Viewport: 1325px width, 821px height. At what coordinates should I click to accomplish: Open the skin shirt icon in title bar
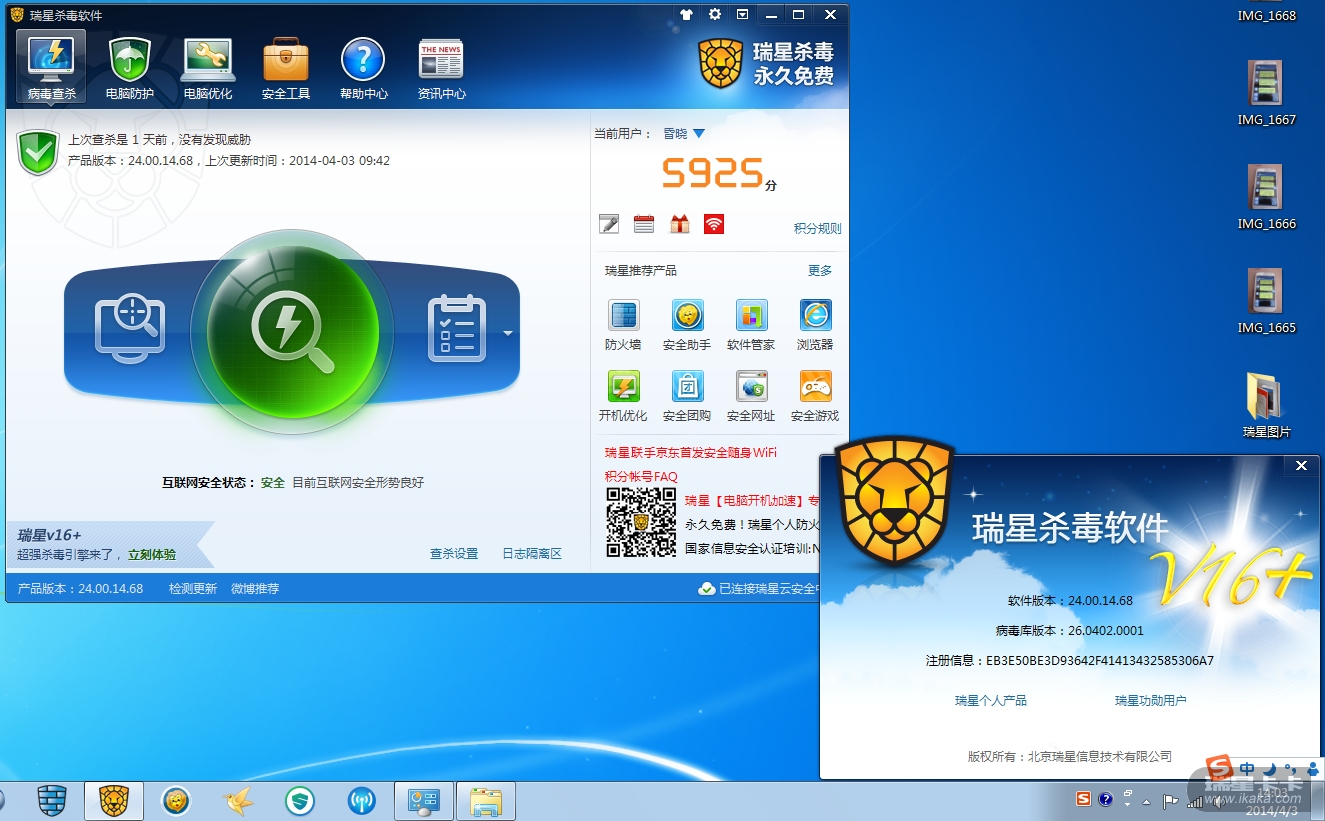(x=686, y=15)
